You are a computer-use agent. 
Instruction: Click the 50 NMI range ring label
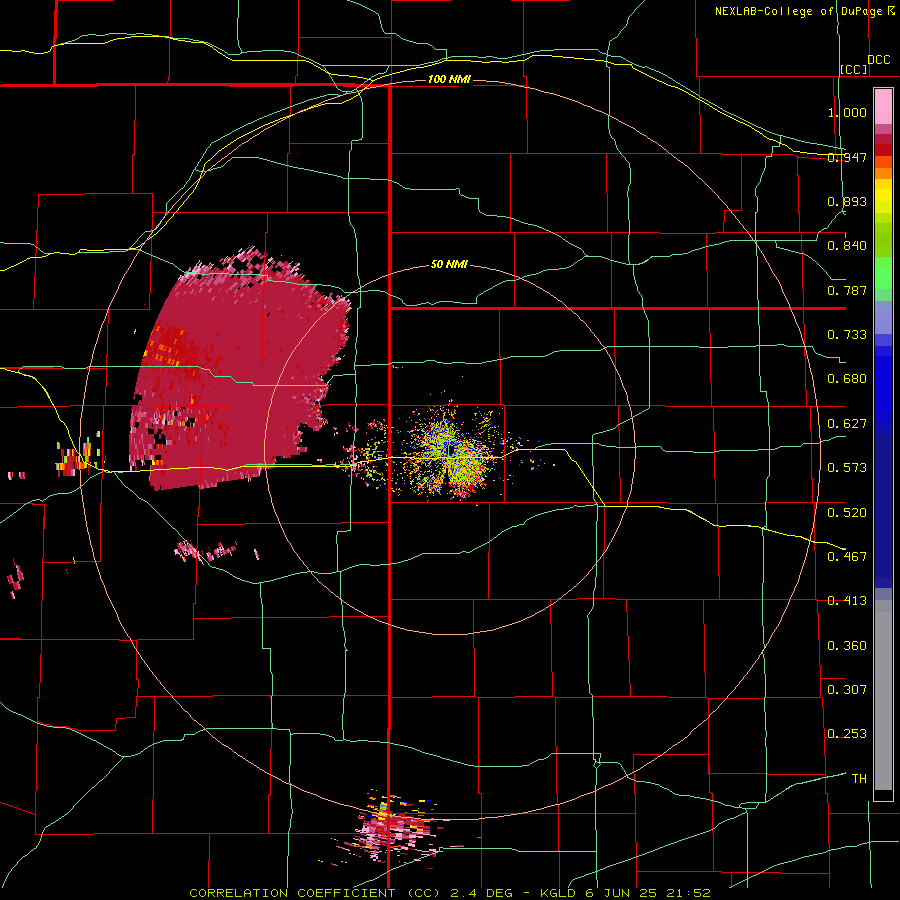tap(449, 265)
